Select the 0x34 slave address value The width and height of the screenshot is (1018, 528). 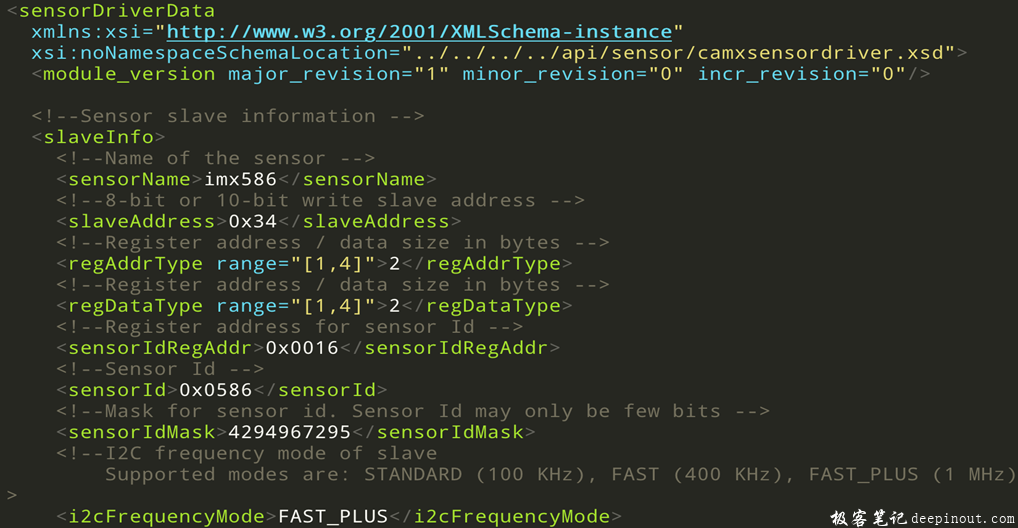(x=252, y=221)
